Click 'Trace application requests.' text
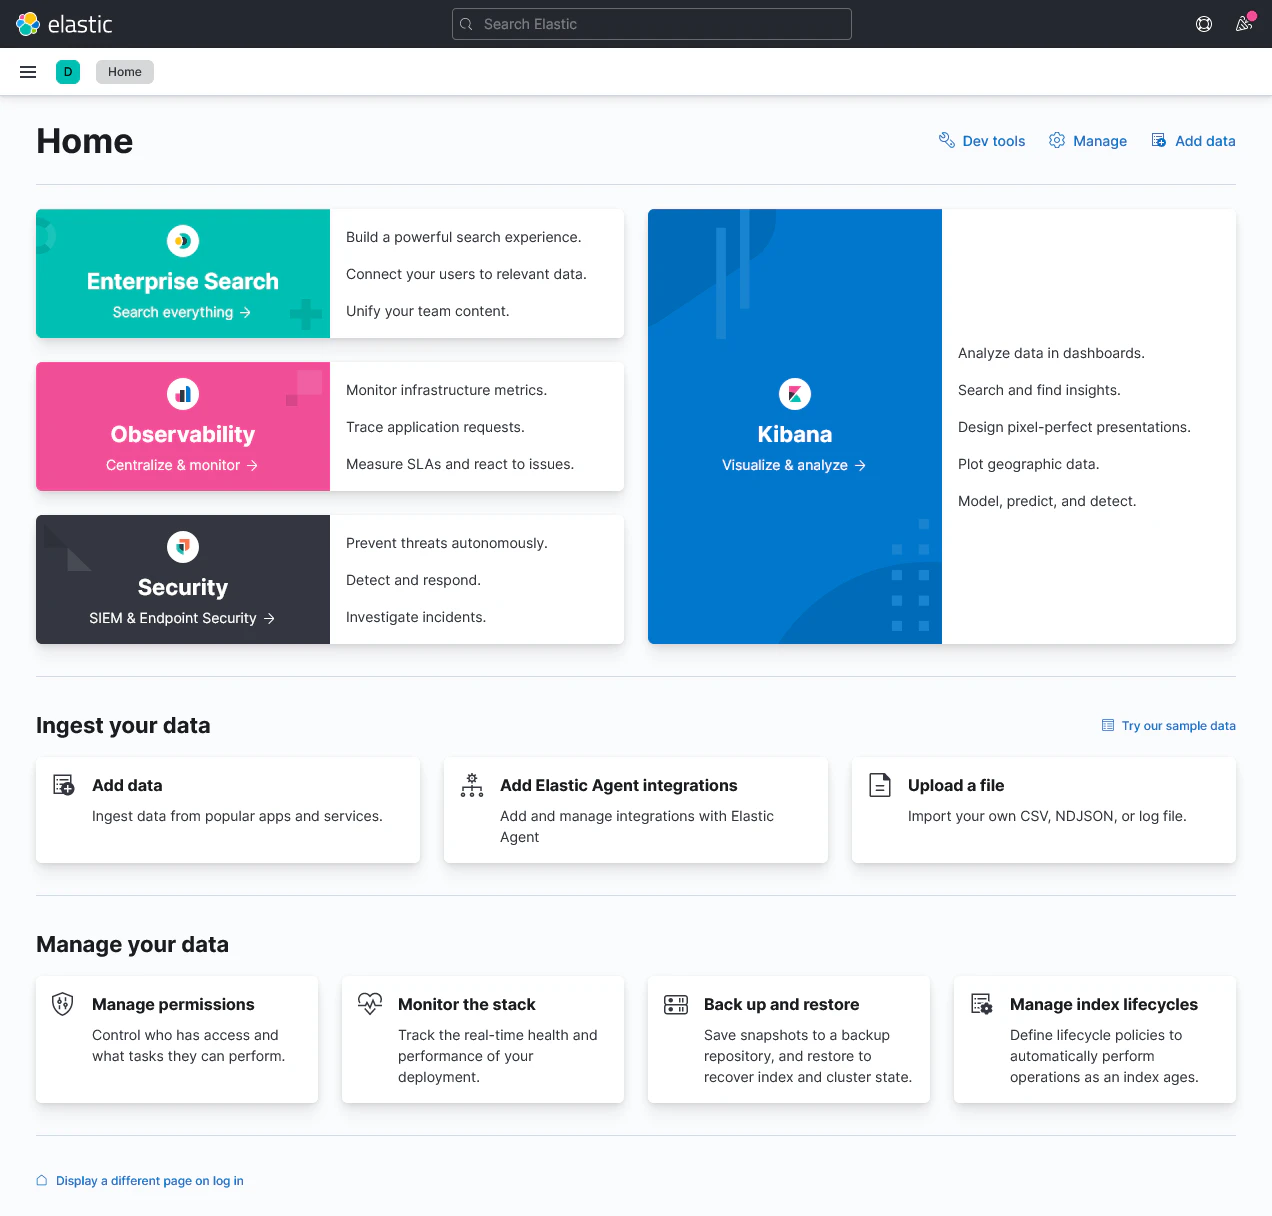This screenshot has width=1272, height=1216. tap(435, 427)
